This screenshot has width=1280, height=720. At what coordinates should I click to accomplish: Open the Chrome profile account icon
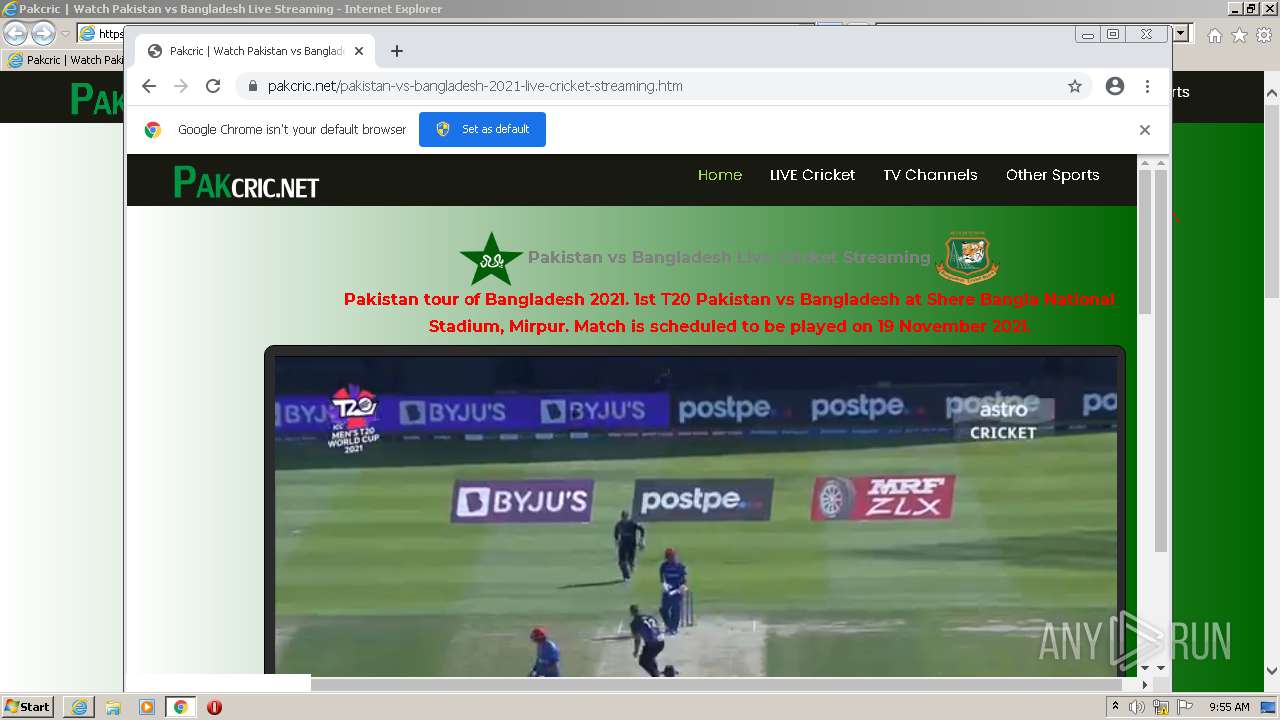pyautogui.click(x=1115, y=86)
